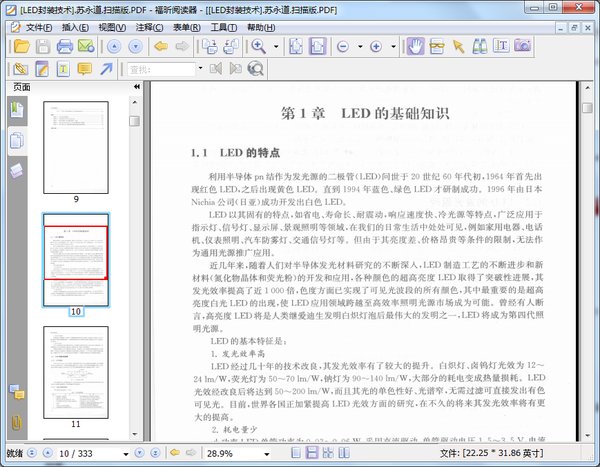Viewport: 600px width, 467px height.
Task: Click the Fit Page icon
Action: 296,47
